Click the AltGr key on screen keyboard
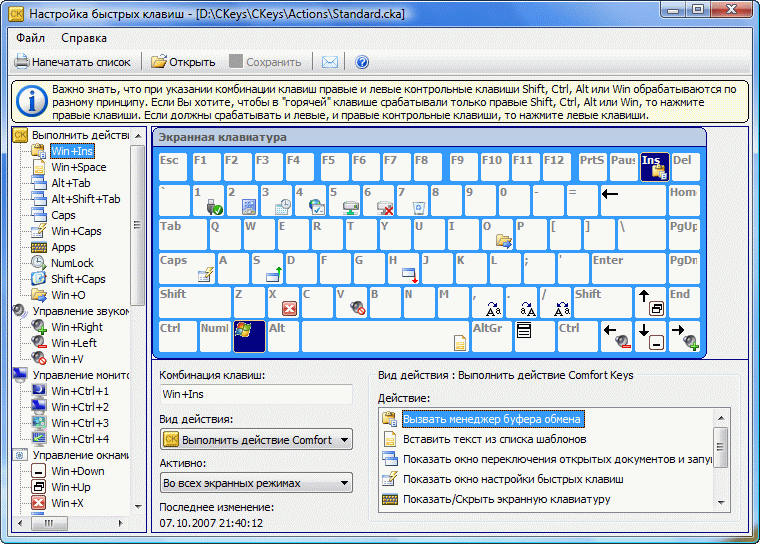This screenshot has height=544, width=760. pyautogui.click(x=491, y=336)
